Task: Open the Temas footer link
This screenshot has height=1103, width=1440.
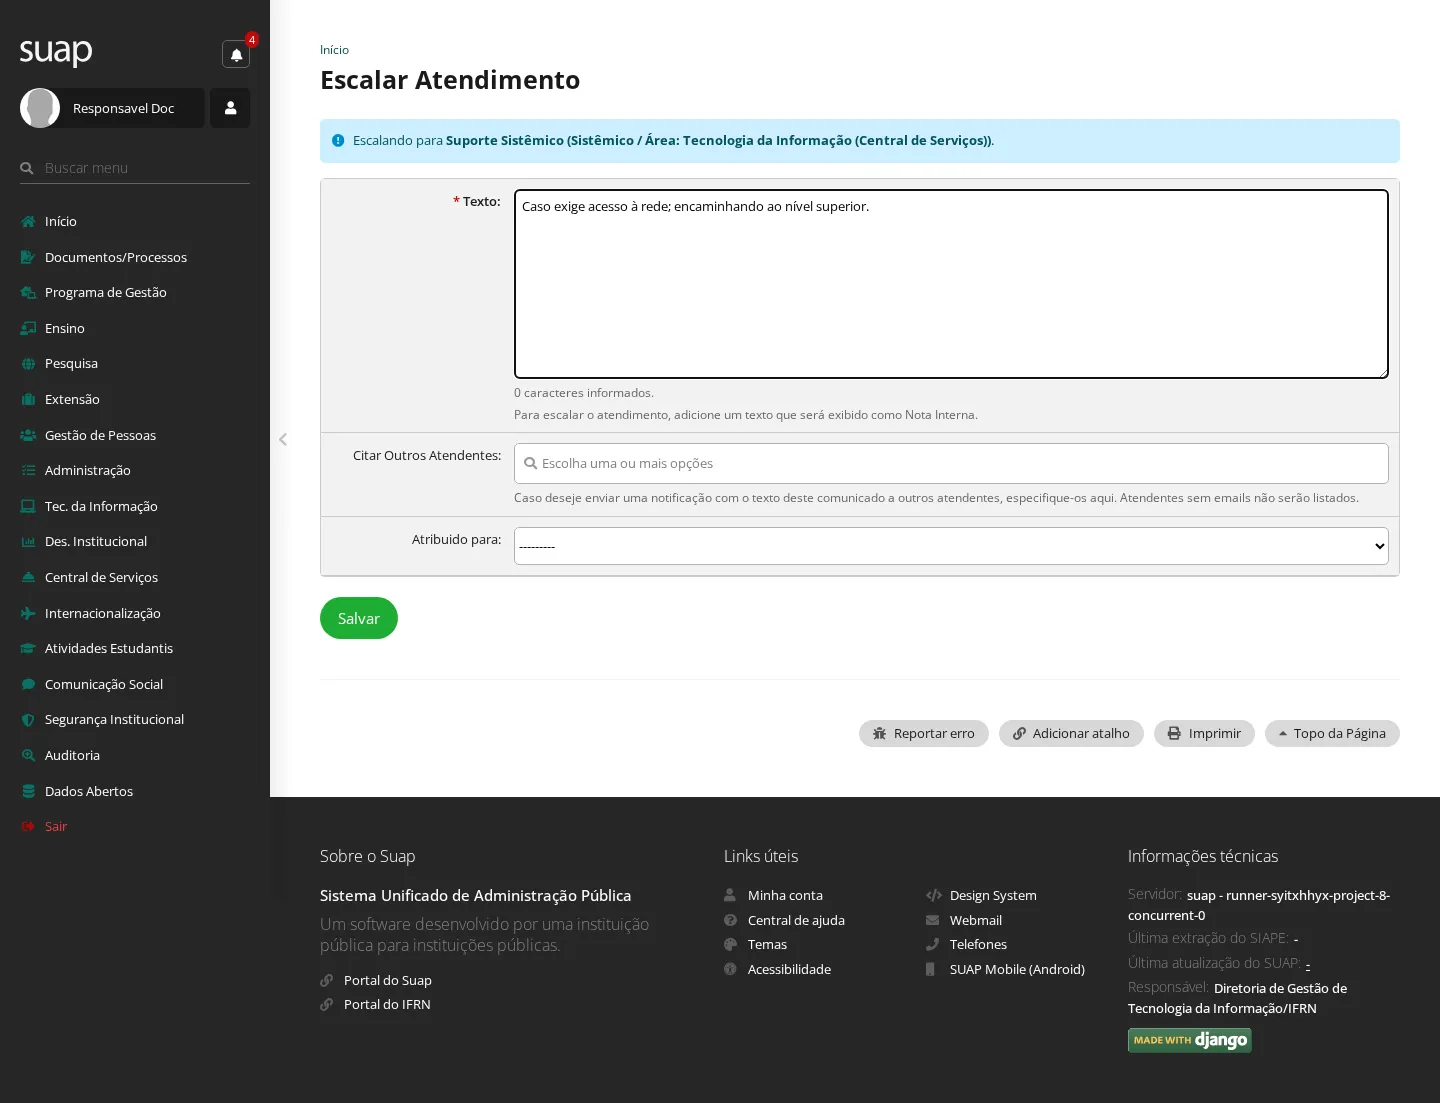Action: click(767, 944)
